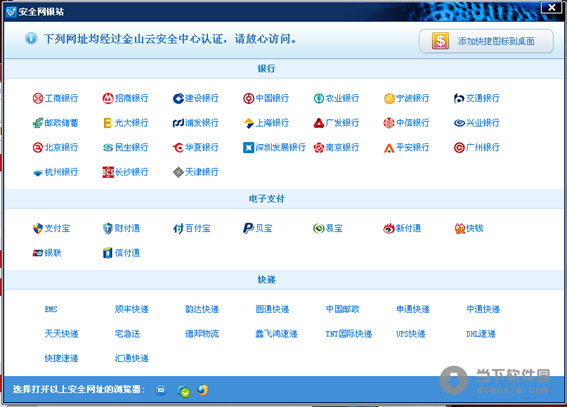Open the 宅急送 link
Viewport: 567px width, 407px height.
point(127,334)
